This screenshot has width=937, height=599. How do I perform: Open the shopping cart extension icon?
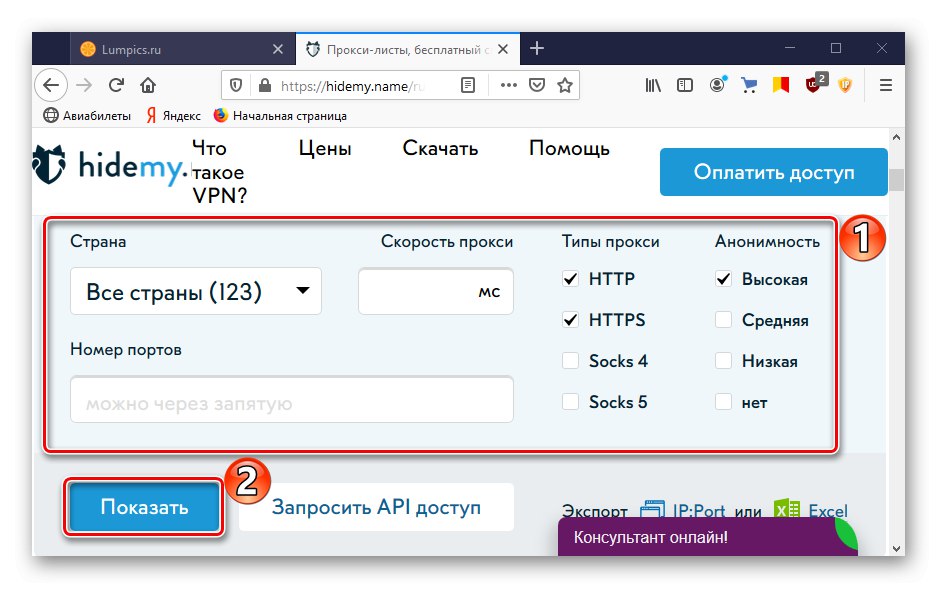(x=750, y=85)
